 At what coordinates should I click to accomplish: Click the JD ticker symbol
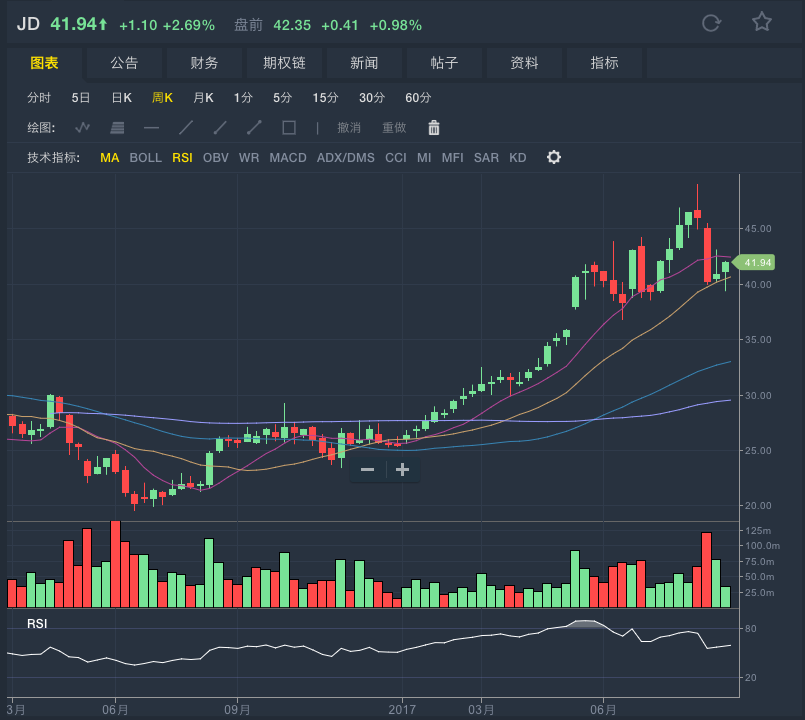tap(28, 24)
